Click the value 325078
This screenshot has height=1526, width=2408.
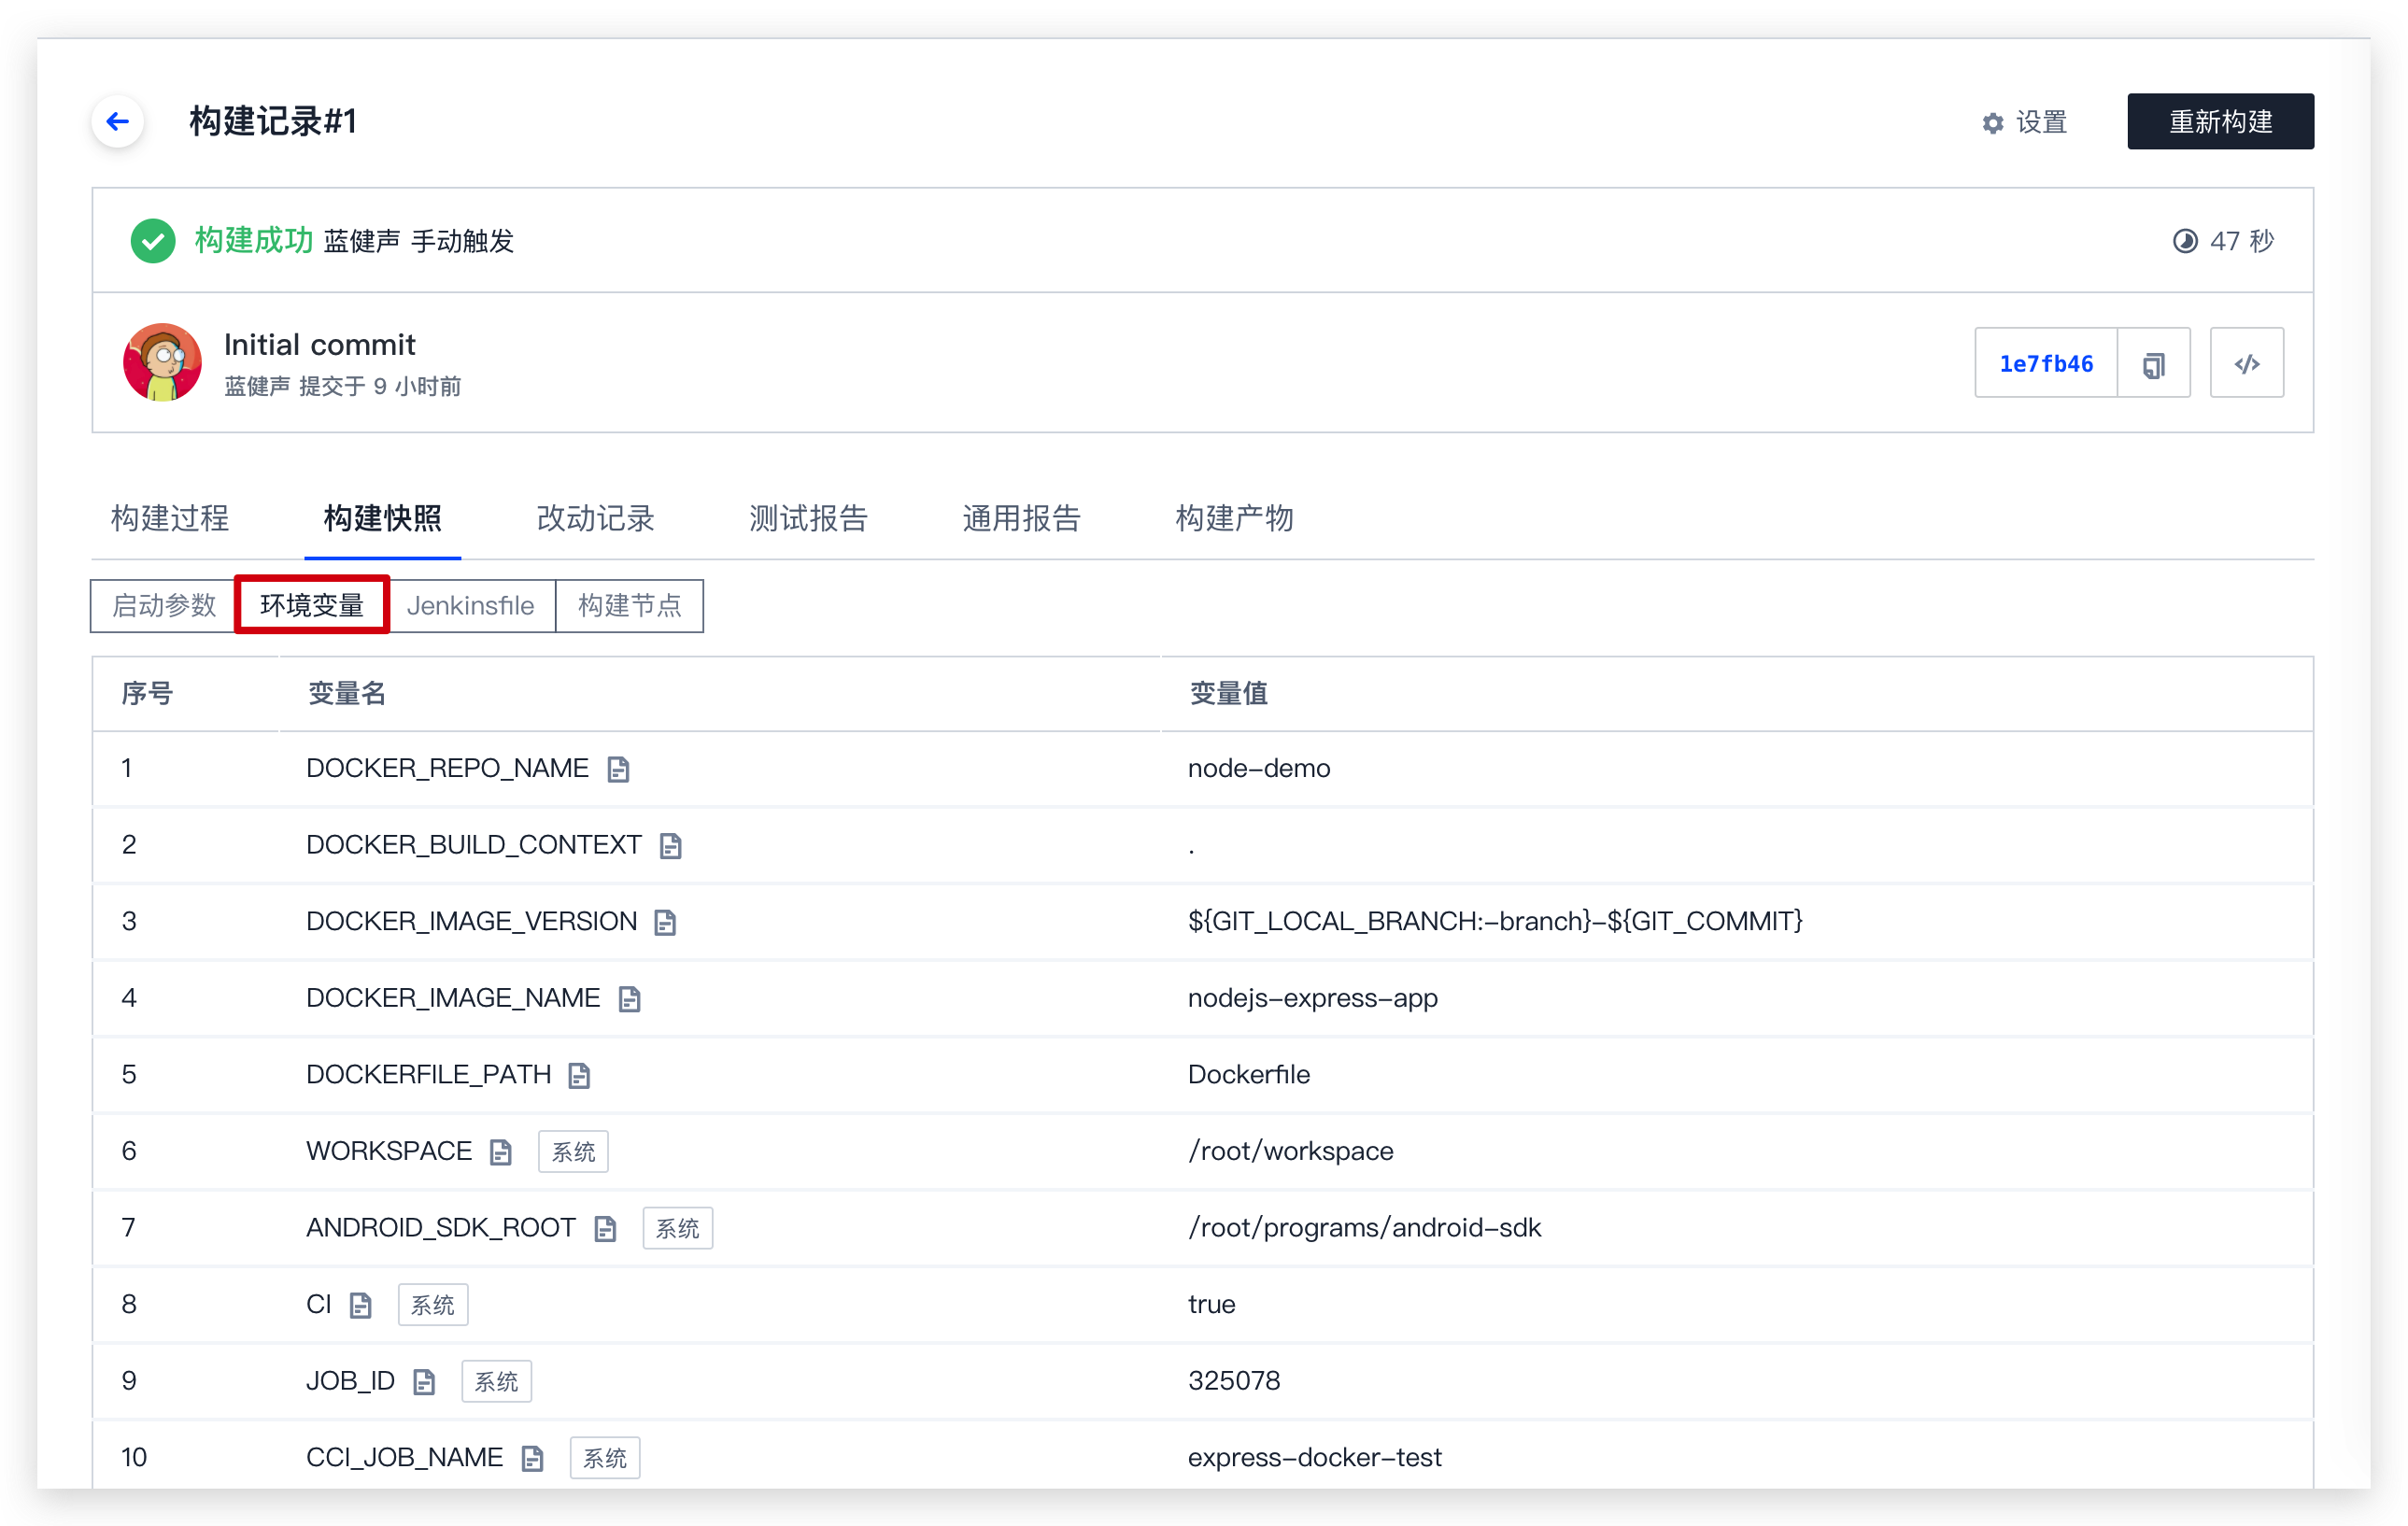(x=1234, y=1382)
